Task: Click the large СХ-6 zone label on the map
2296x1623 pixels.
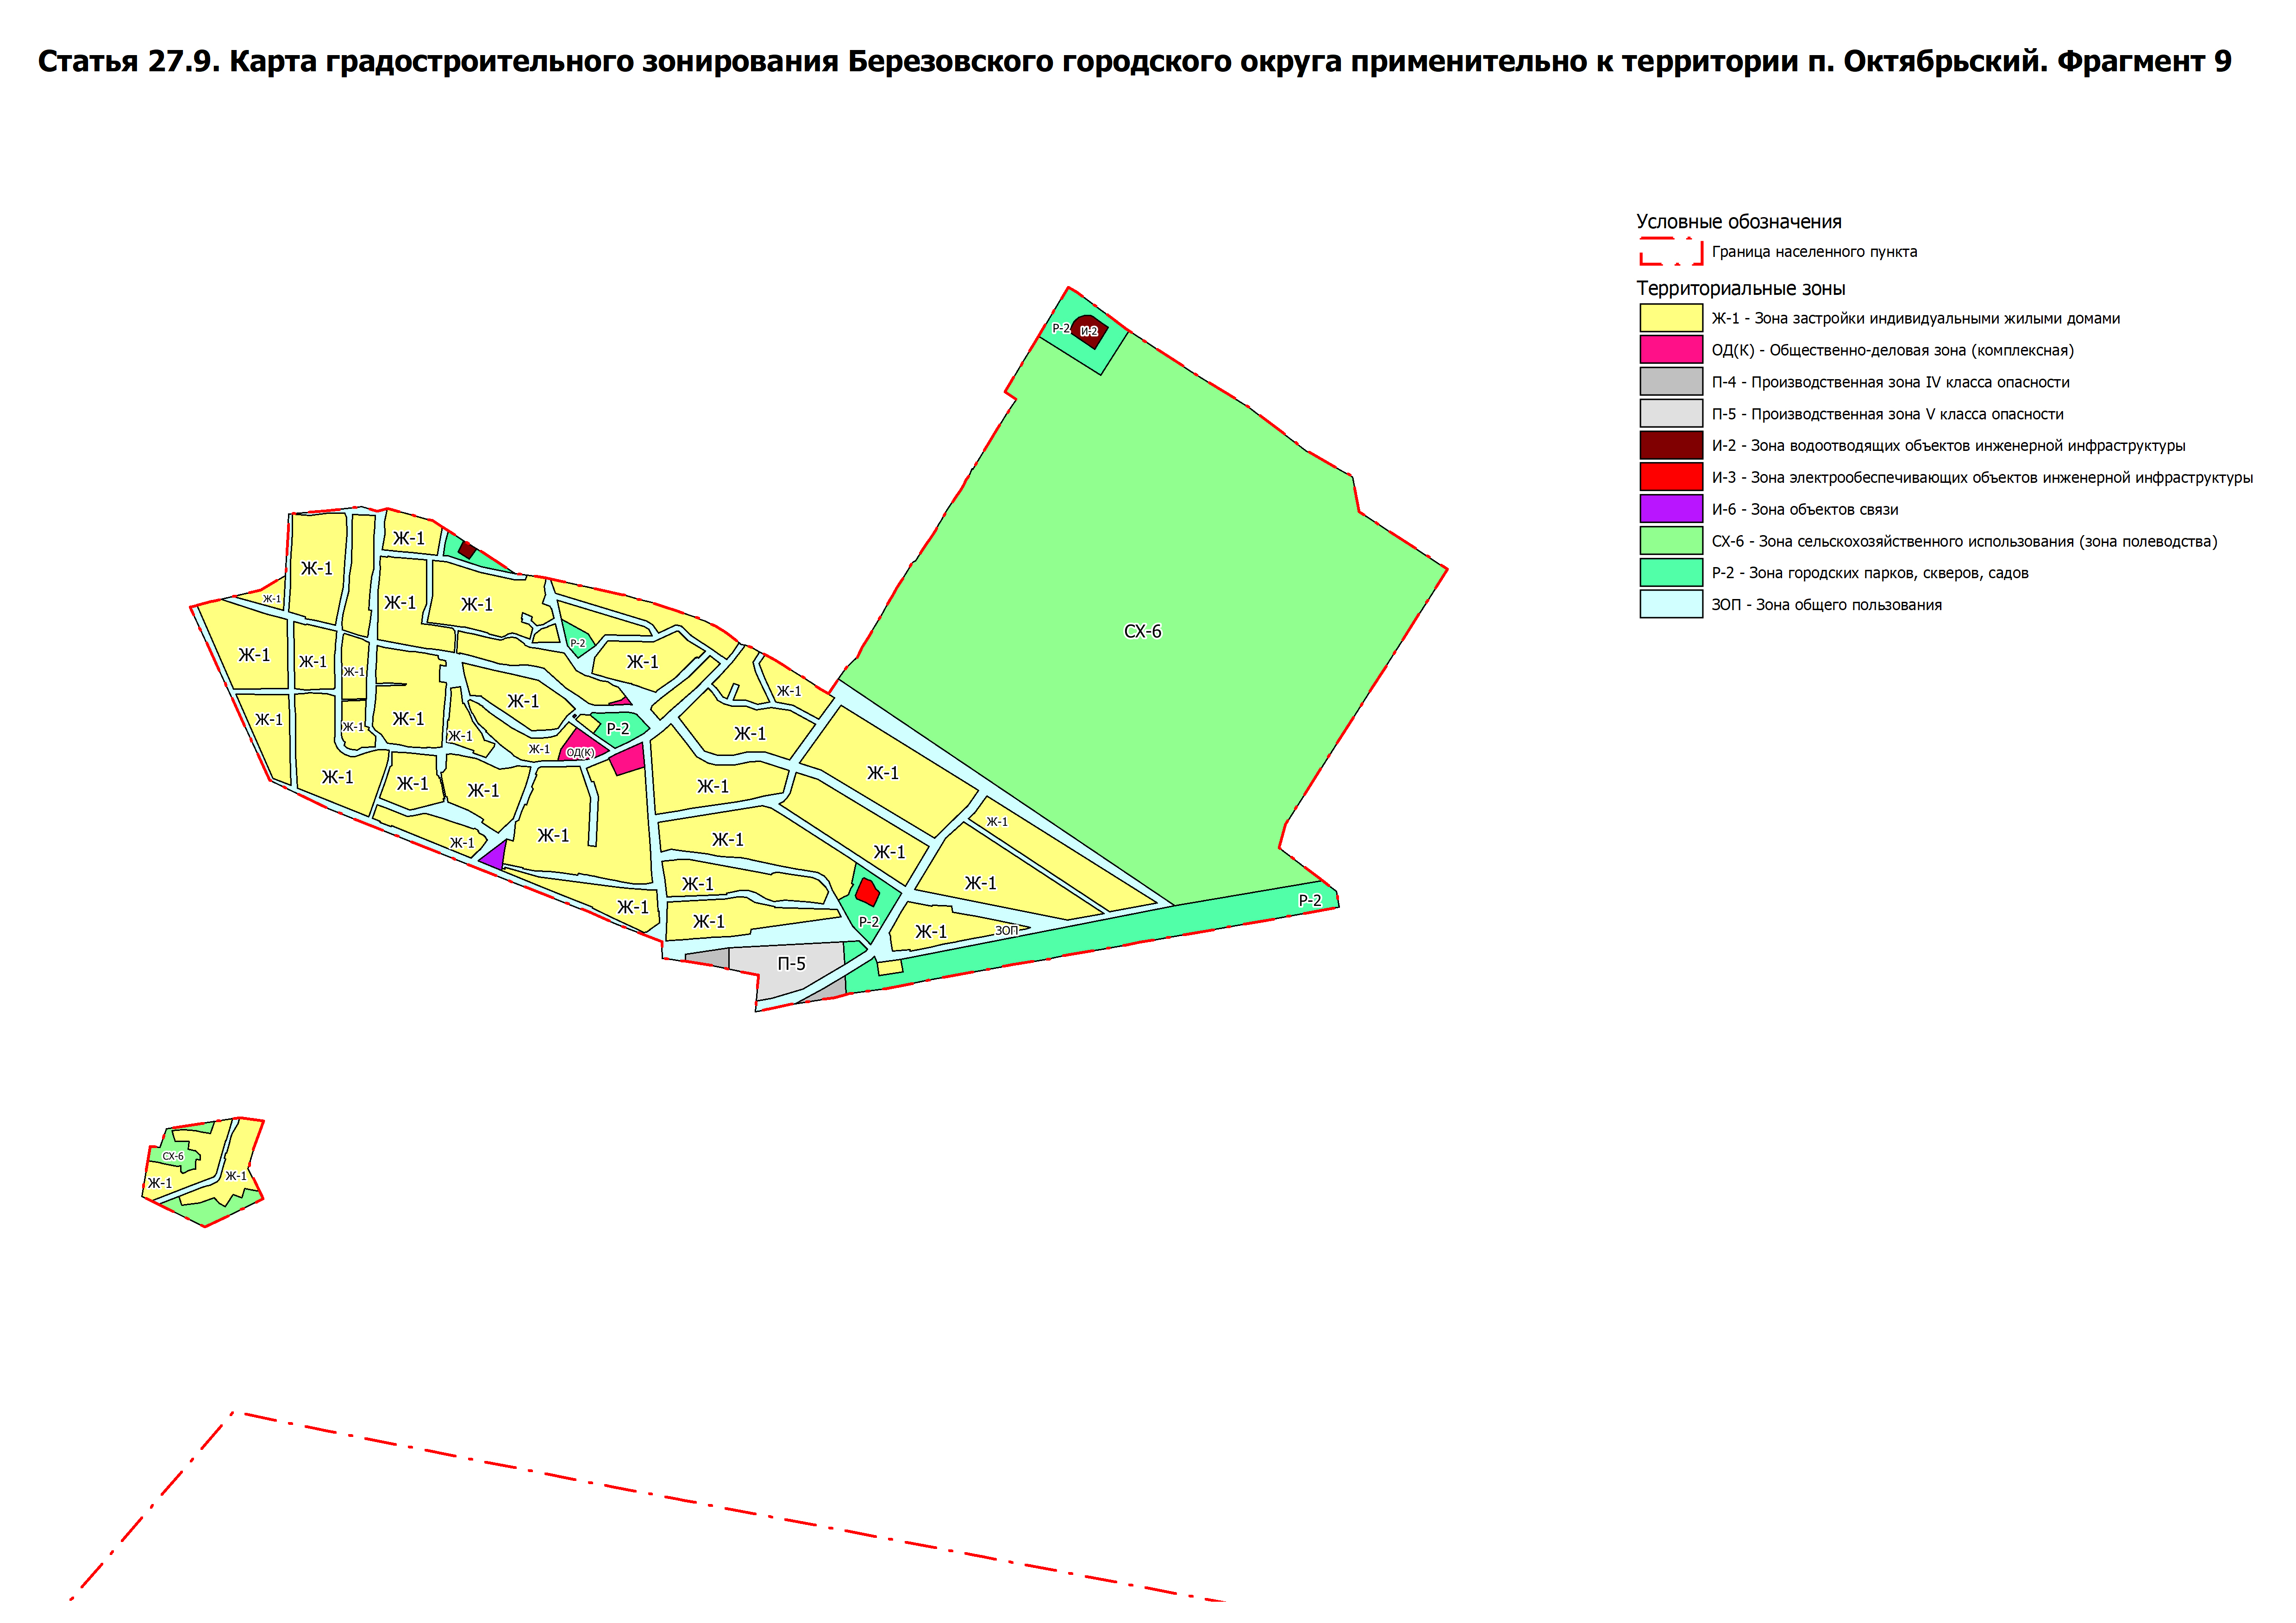Action: [x=1142, y=632]
